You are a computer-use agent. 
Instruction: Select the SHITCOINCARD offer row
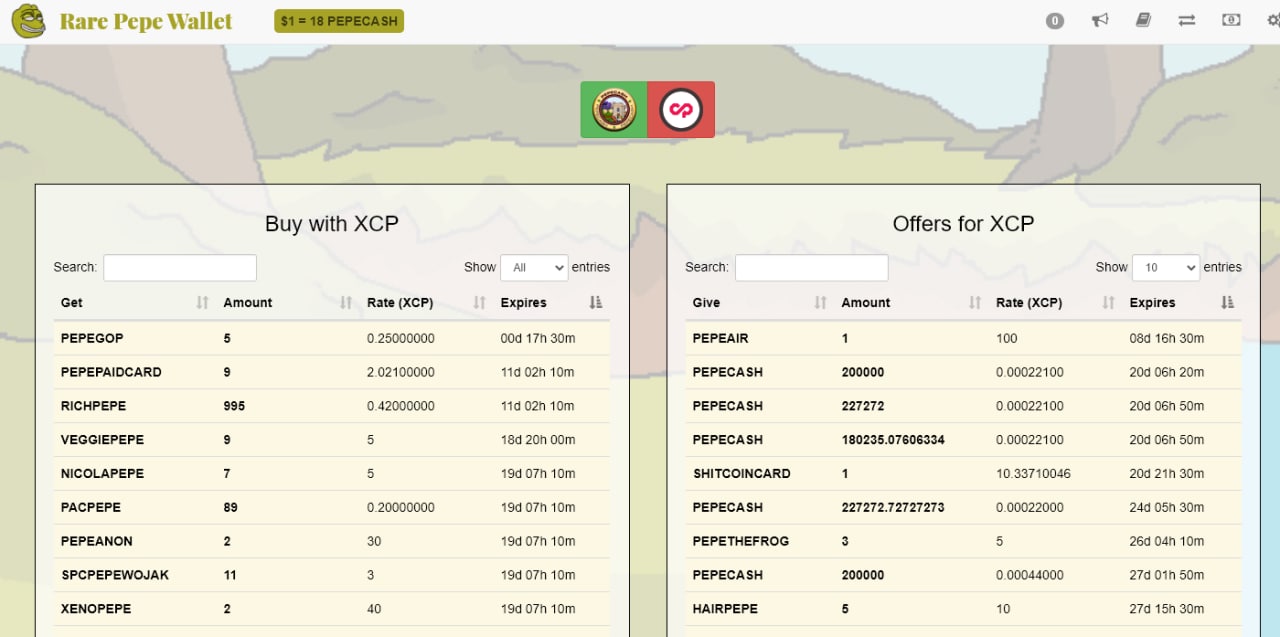(964, 474)
